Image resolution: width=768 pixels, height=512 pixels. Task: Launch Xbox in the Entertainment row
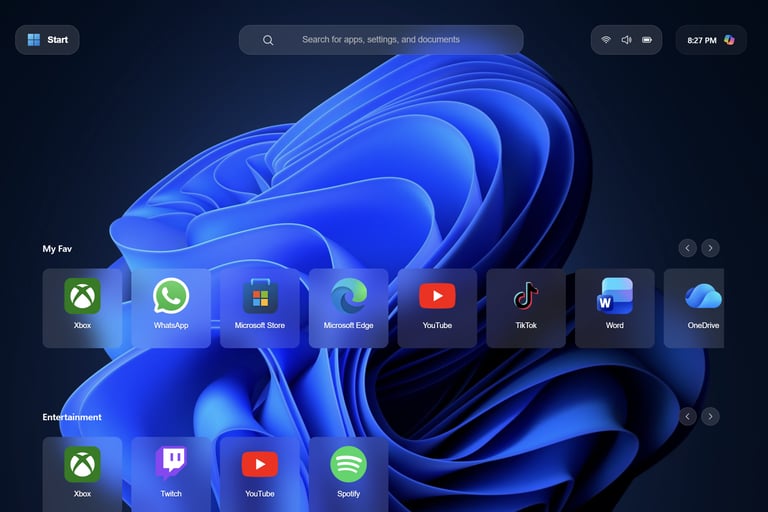(x=82, y=474)
